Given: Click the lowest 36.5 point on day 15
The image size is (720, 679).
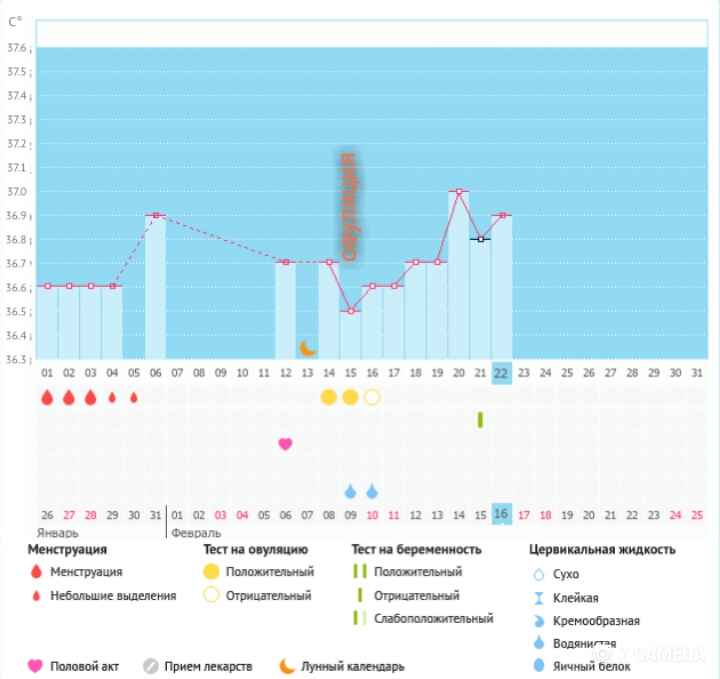Looking at the screenshot, I should click(350, 311).
